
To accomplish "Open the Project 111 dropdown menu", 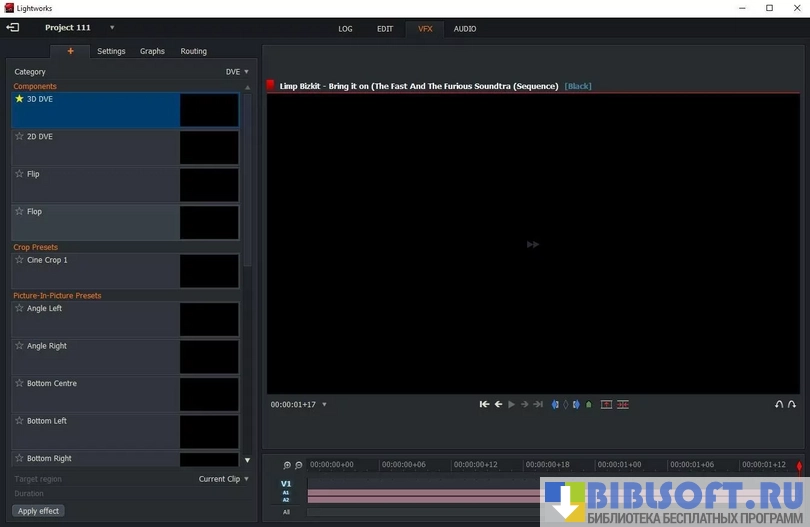I will click(x=112, y=28).
